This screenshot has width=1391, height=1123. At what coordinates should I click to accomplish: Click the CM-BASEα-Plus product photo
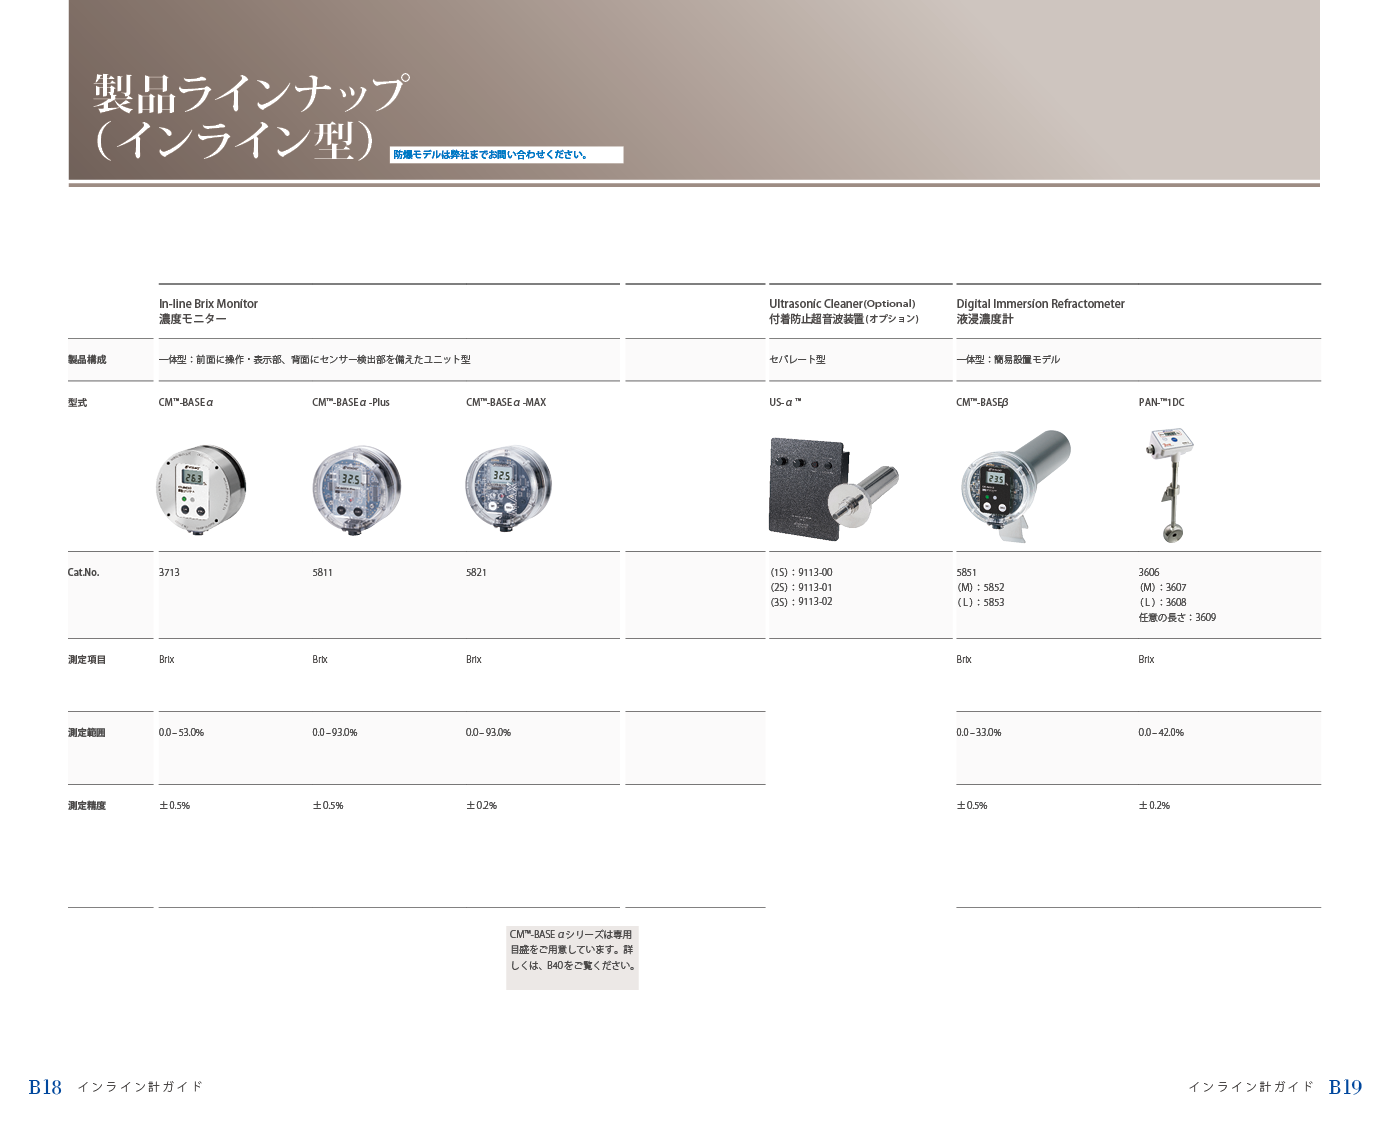pos(356,488)
